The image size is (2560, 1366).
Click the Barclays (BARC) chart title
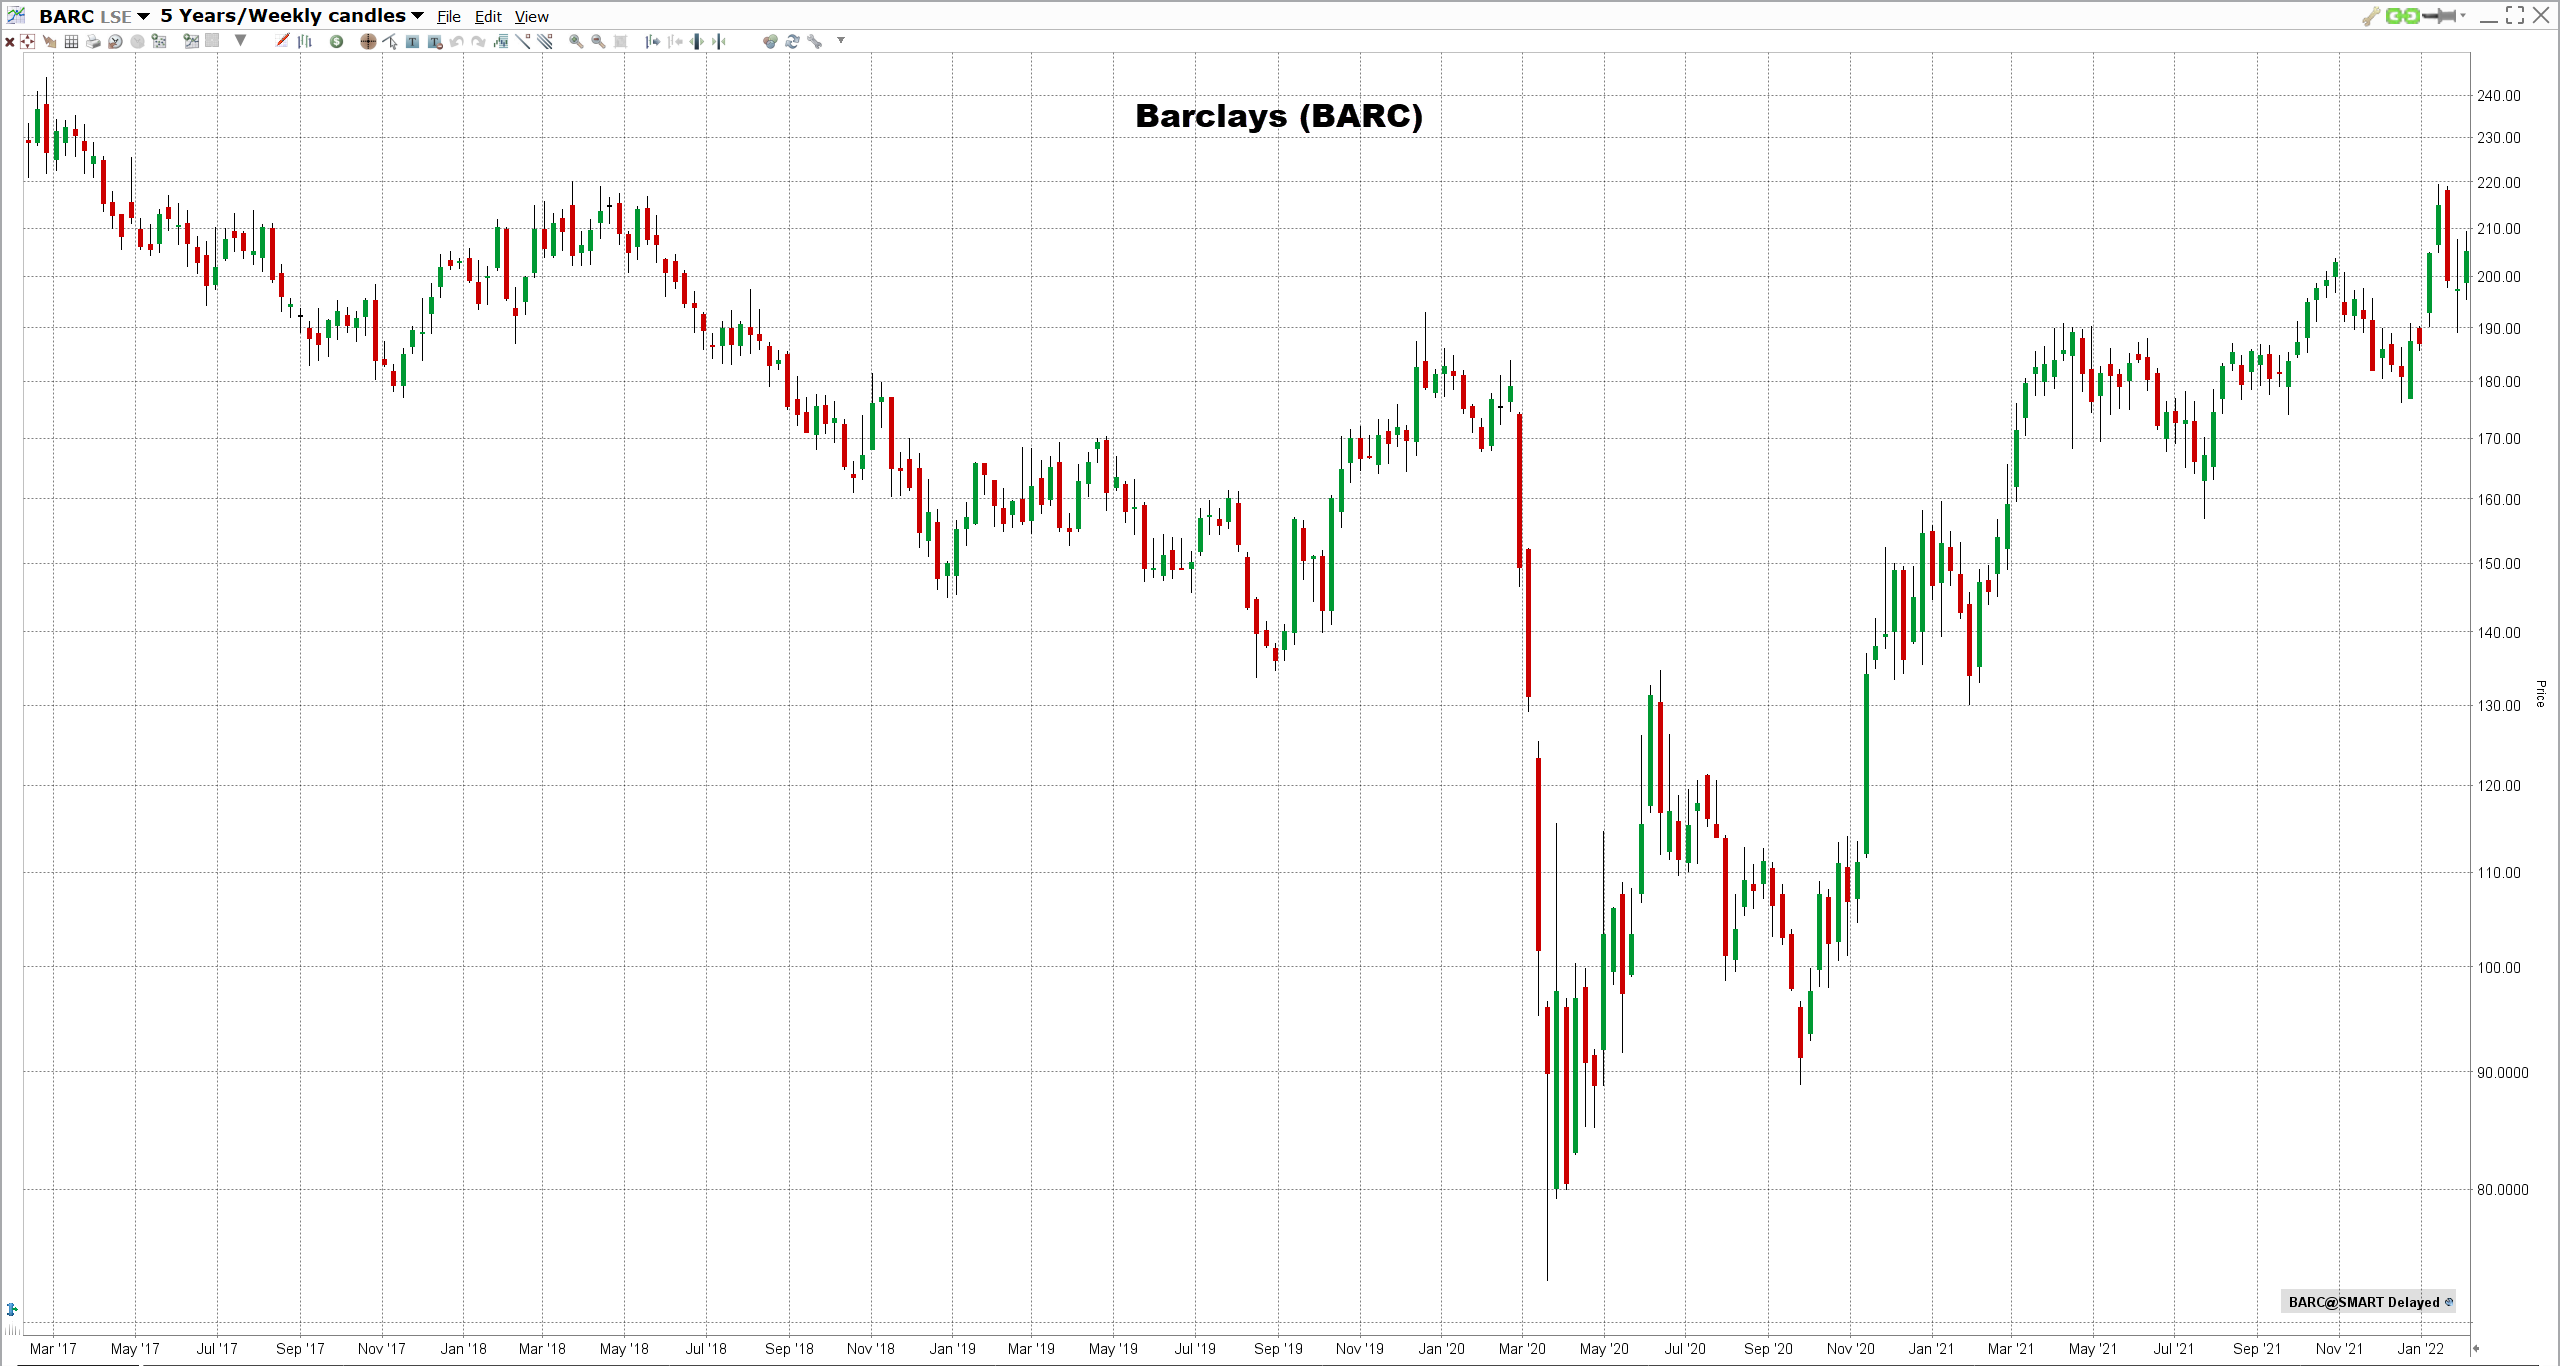point(1279,116)
